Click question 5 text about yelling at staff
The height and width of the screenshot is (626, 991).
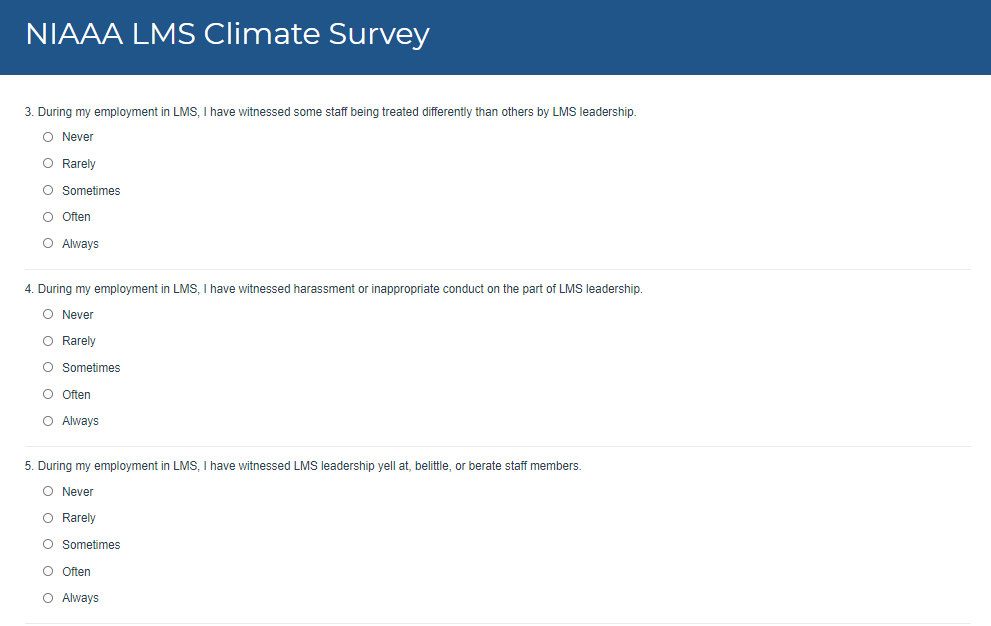tap(302, 466)
